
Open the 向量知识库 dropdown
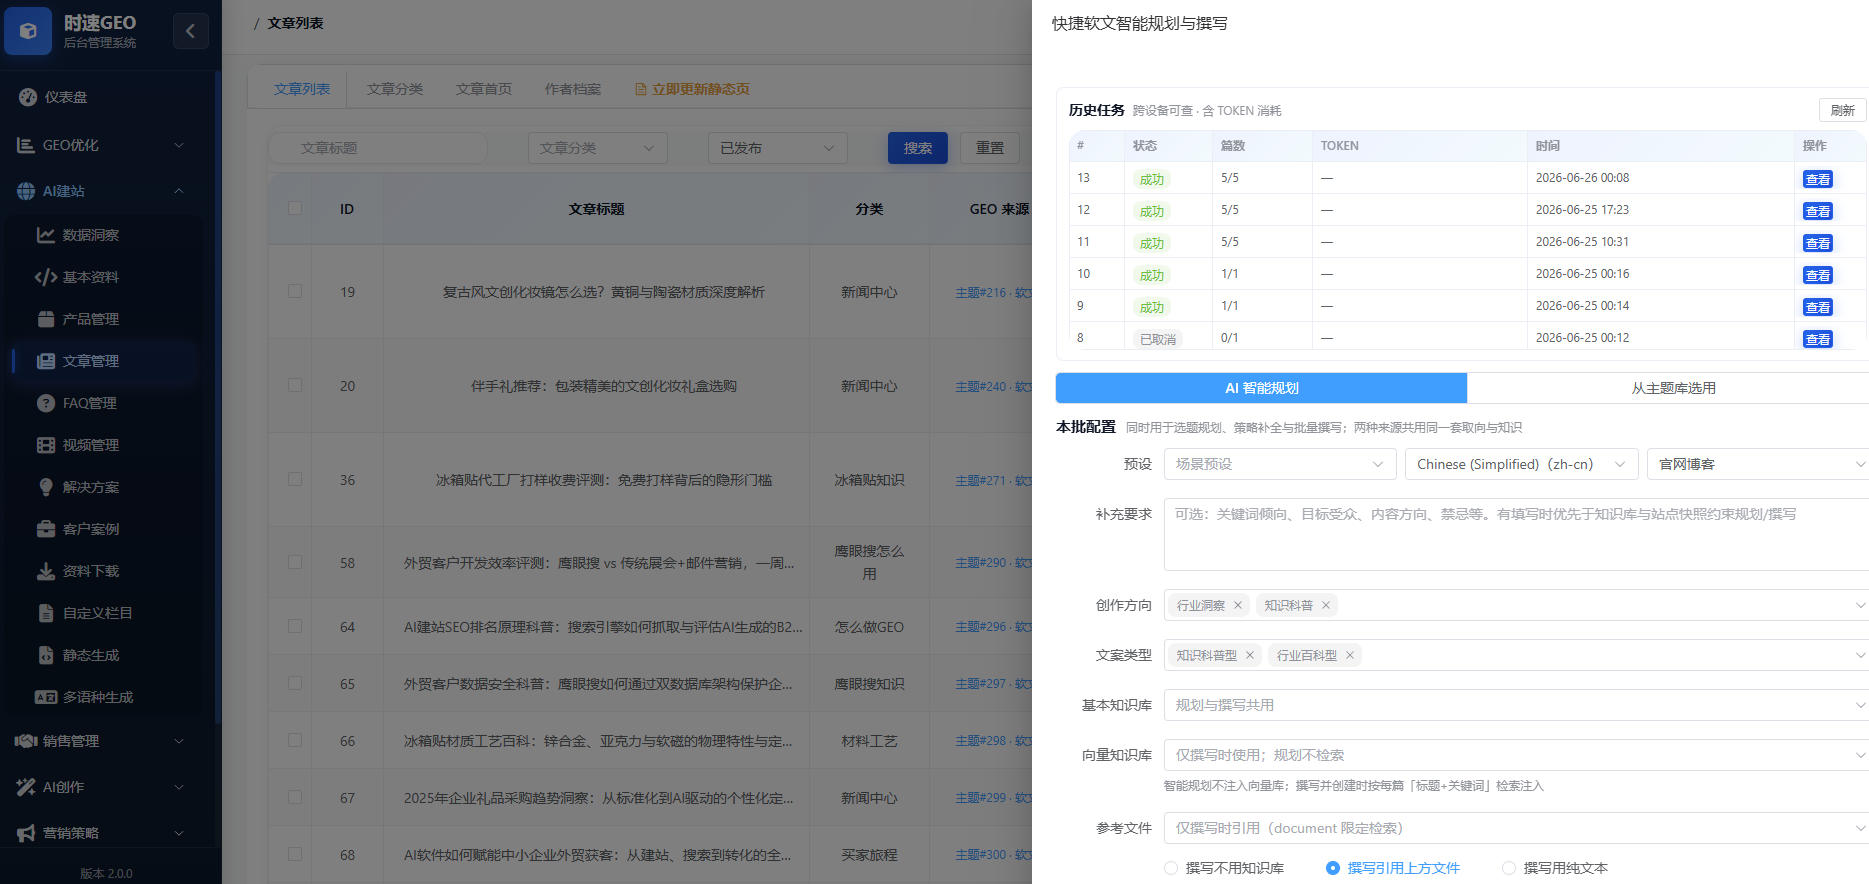[x=1516, y=755]
